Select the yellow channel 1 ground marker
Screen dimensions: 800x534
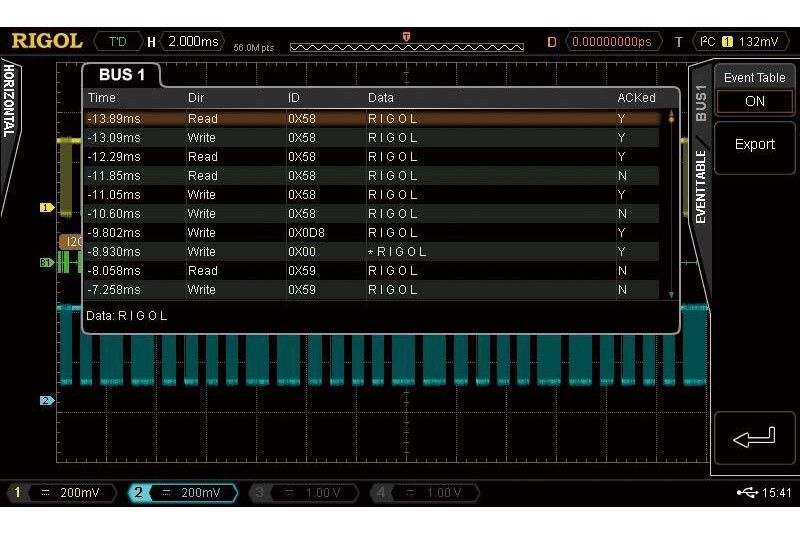click(x=45, y=208)
